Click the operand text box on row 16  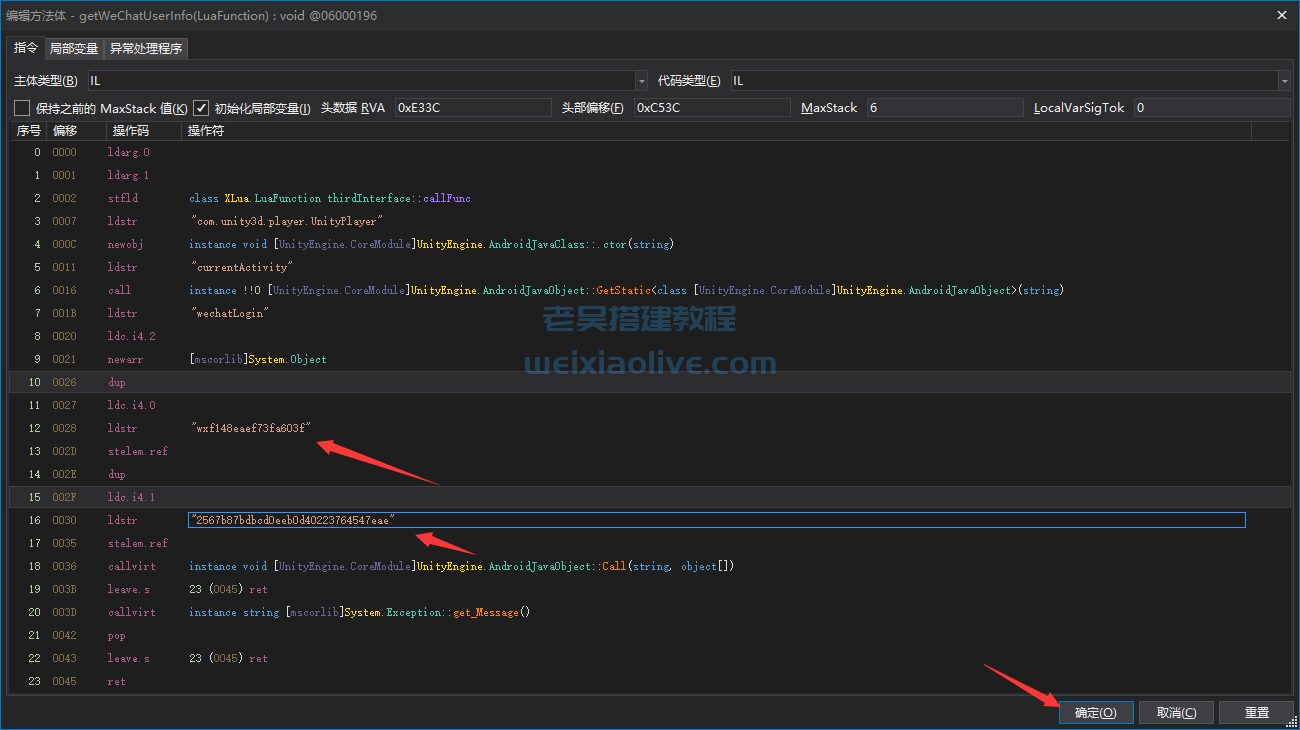tap(716, 520)
